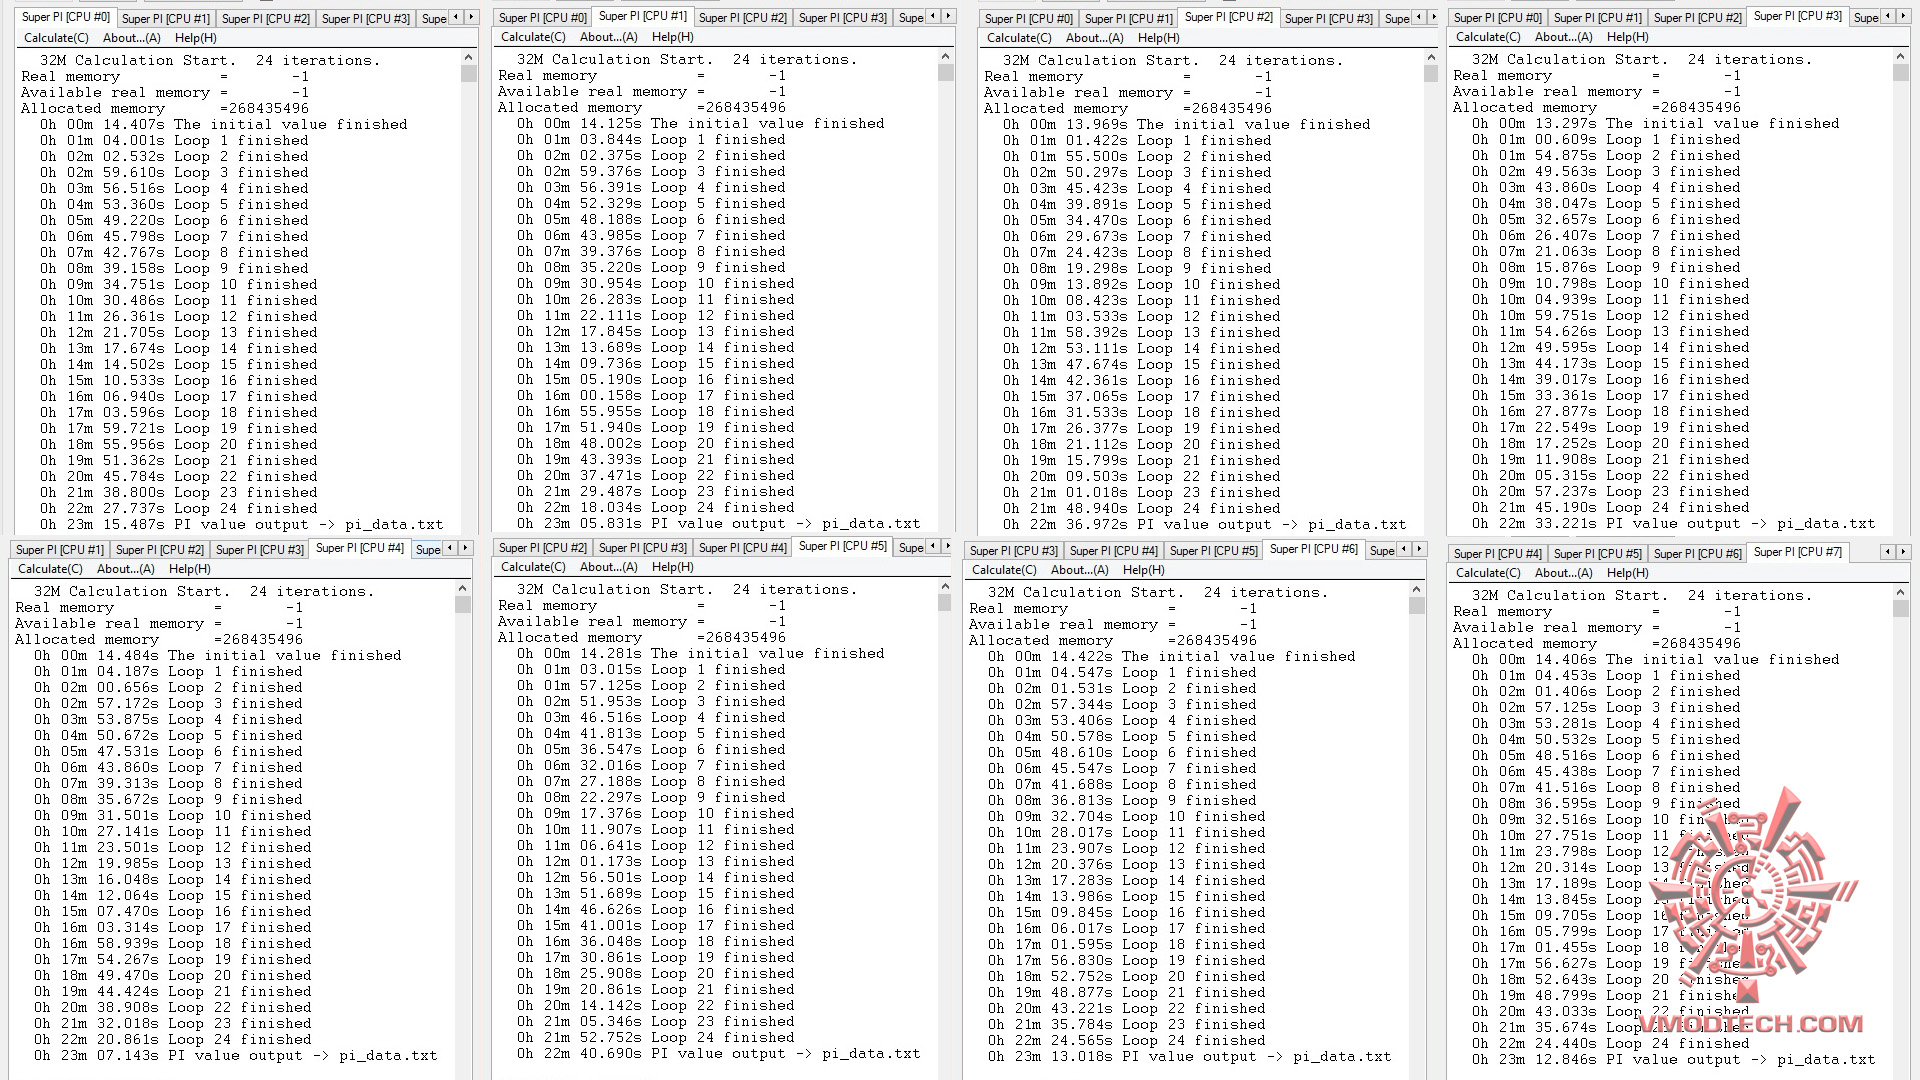Viewport: 1920px width, 1080px height.
Task: Select Super PI [CPU #0] tab in top-right window
Action: click(x=1497, y=18)
